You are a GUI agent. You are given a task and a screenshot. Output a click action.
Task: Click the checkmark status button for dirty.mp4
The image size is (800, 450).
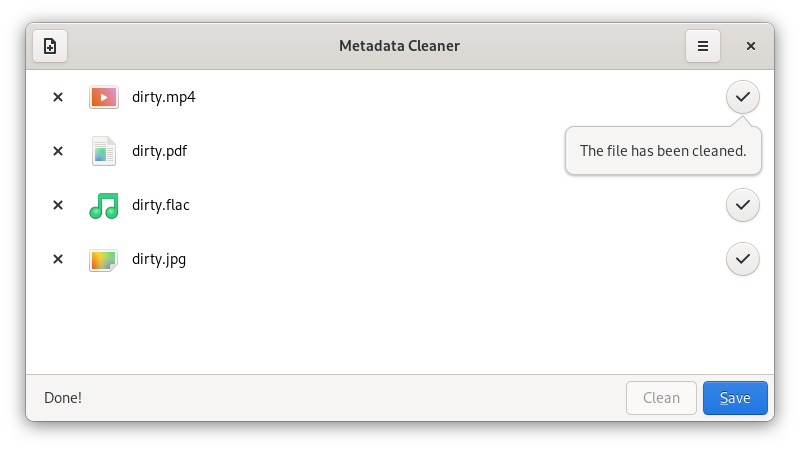pos(743,97)
